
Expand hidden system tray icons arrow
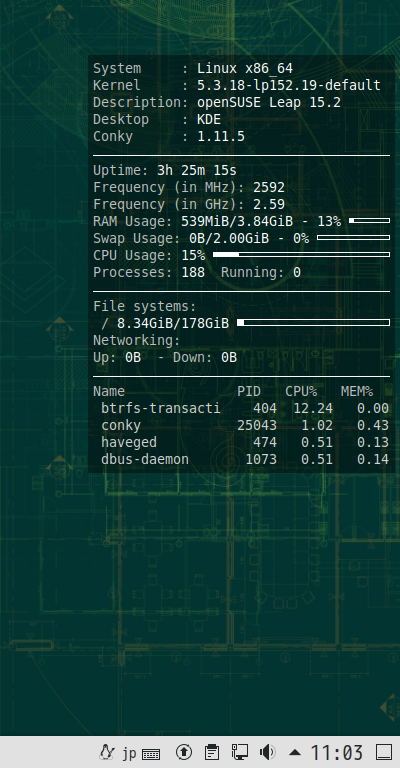pyautogui.click(x=295, y=752)
